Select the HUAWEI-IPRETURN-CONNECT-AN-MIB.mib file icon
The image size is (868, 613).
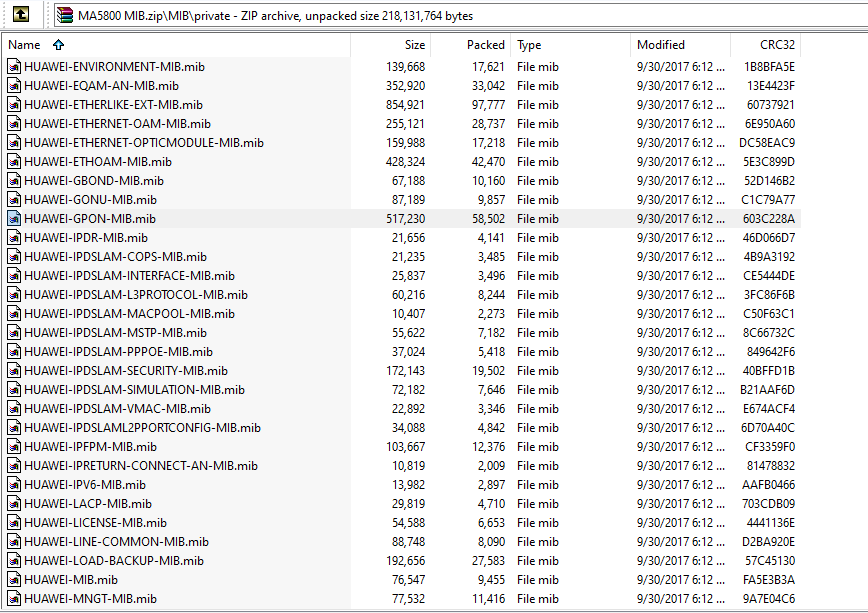coord(14,466)
